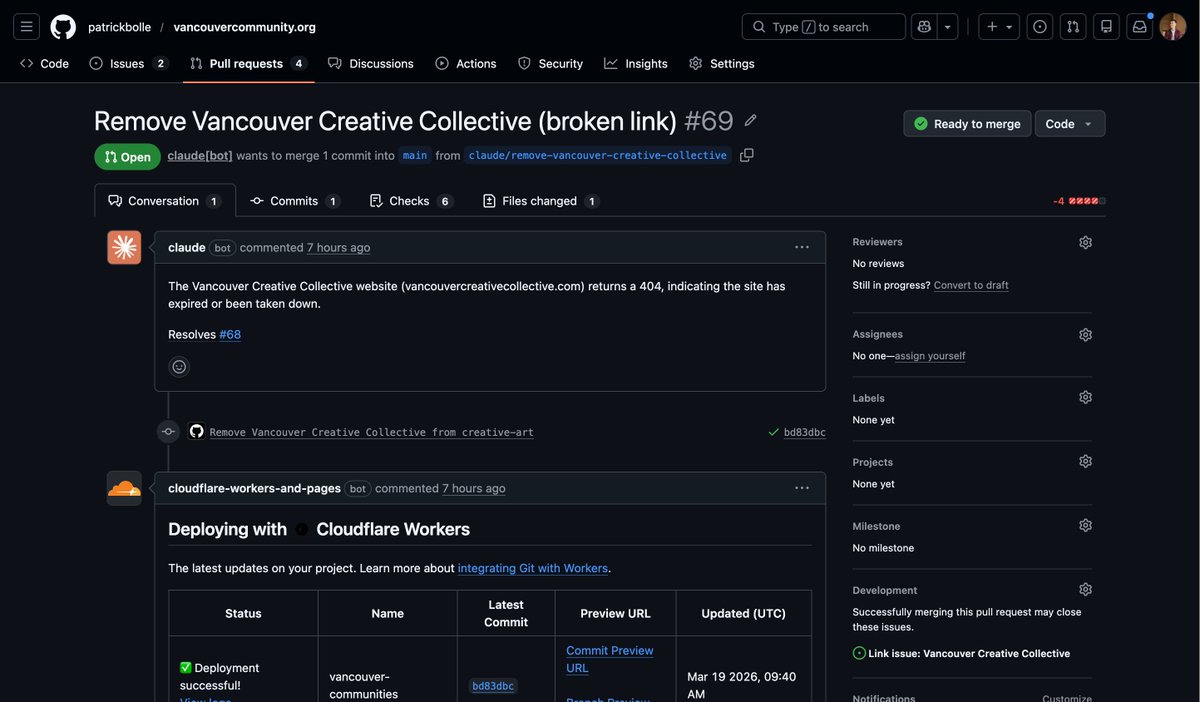Viewport: 1200px width, 702px height.
Task: Open Commit Preview URL link
Action: [610, 659]
